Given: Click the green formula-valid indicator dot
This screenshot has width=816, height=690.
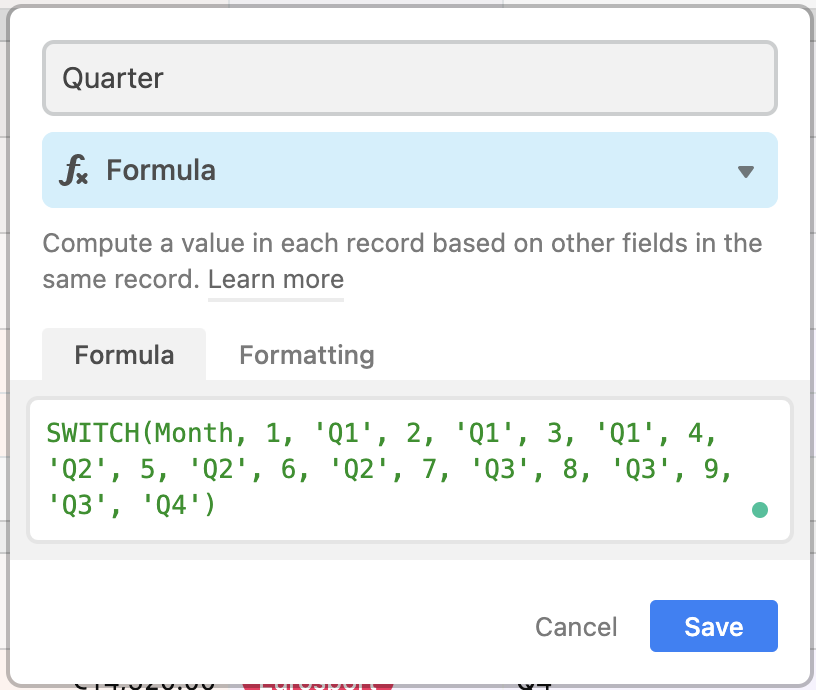Looking at the screenshot, I should tap(759, 510).
